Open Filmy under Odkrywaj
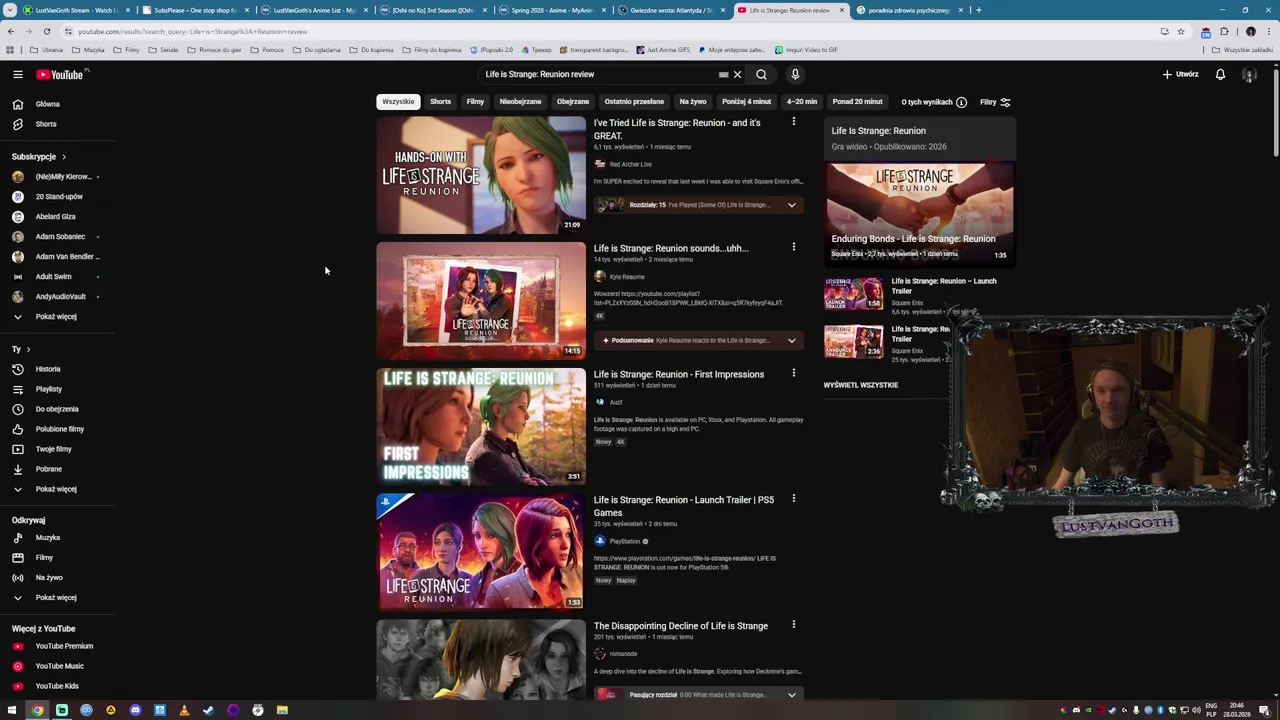This screenshot has height=720, width=1280. click(x=57, y=557)
